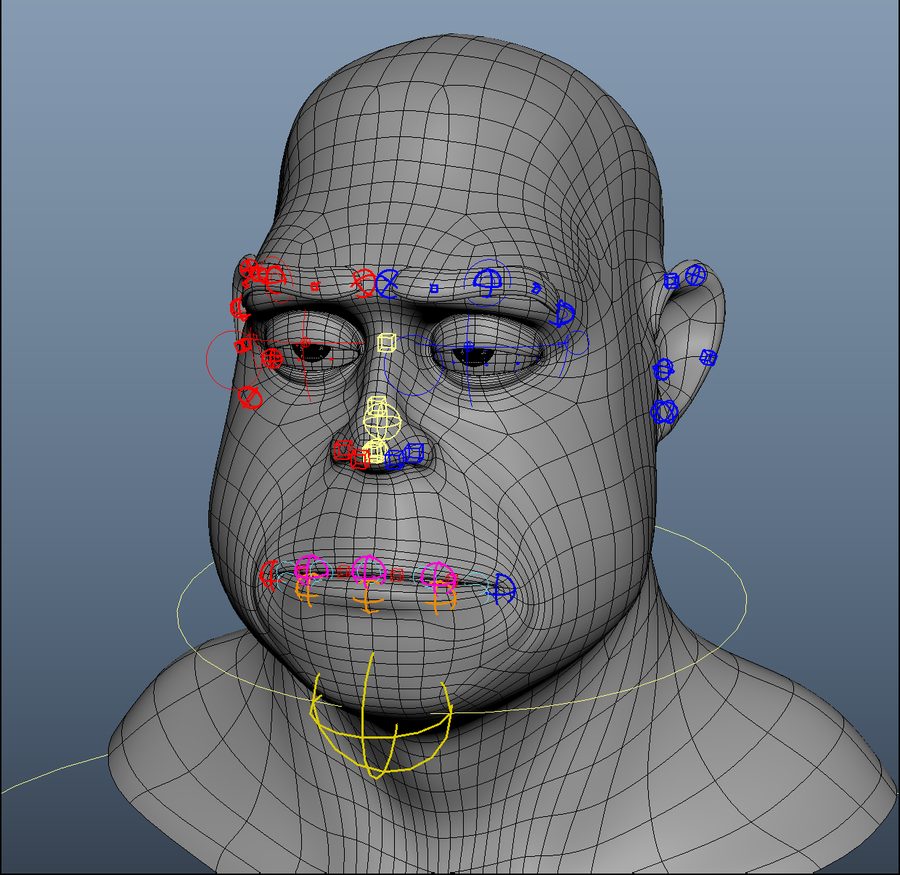
Task: Select the outermost red nostril cube control
Action: 343,450
